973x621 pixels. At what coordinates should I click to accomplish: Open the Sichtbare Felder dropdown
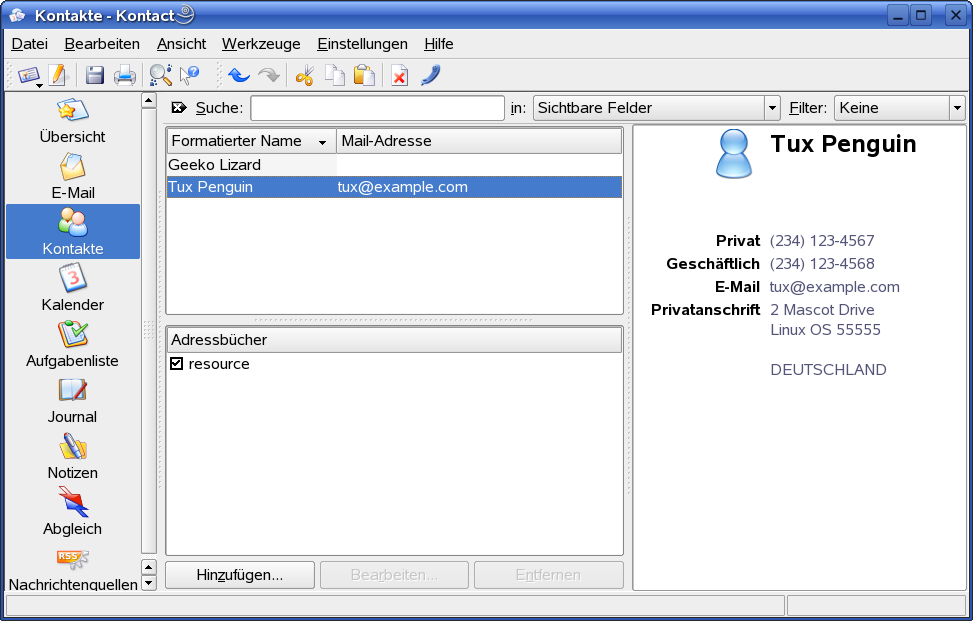click(656, 108)
